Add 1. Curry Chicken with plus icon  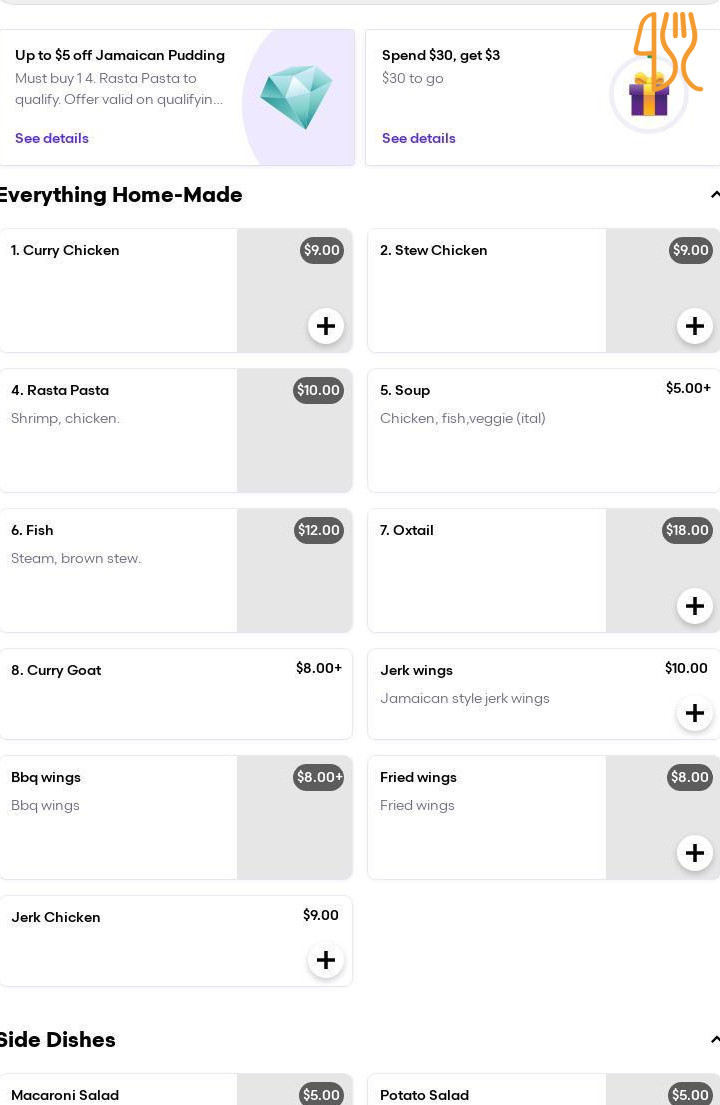(325, 326)
